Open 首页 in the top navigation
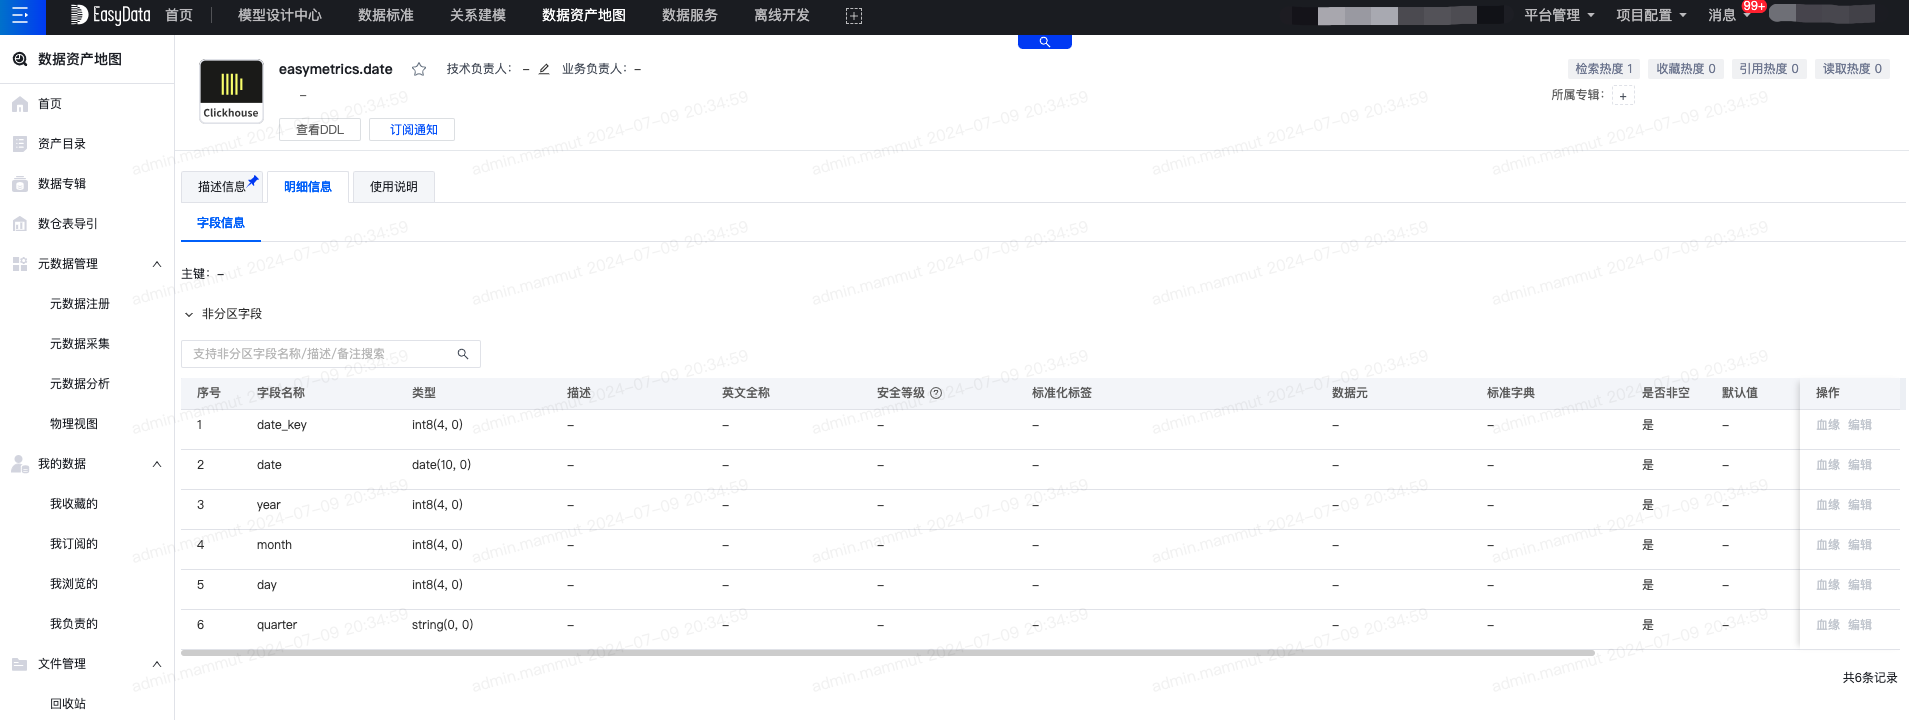The image size is (1909, 720). click(x=179, y=15)
